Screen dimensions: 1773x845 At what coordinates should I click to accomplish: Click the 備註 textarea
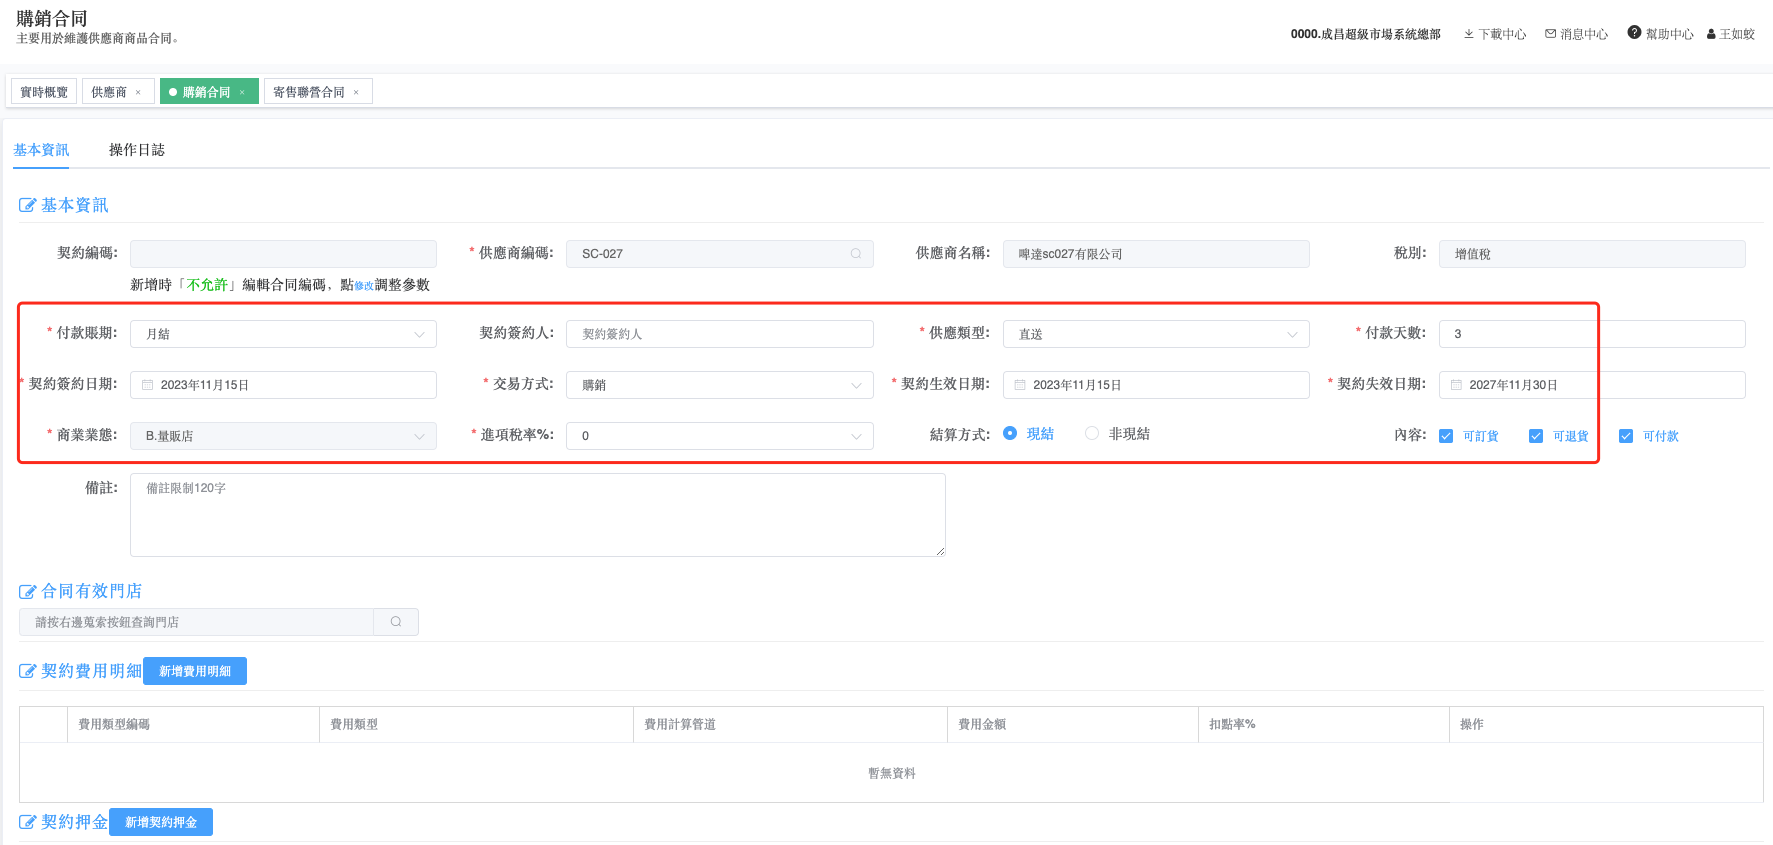[x=537, y=515]
